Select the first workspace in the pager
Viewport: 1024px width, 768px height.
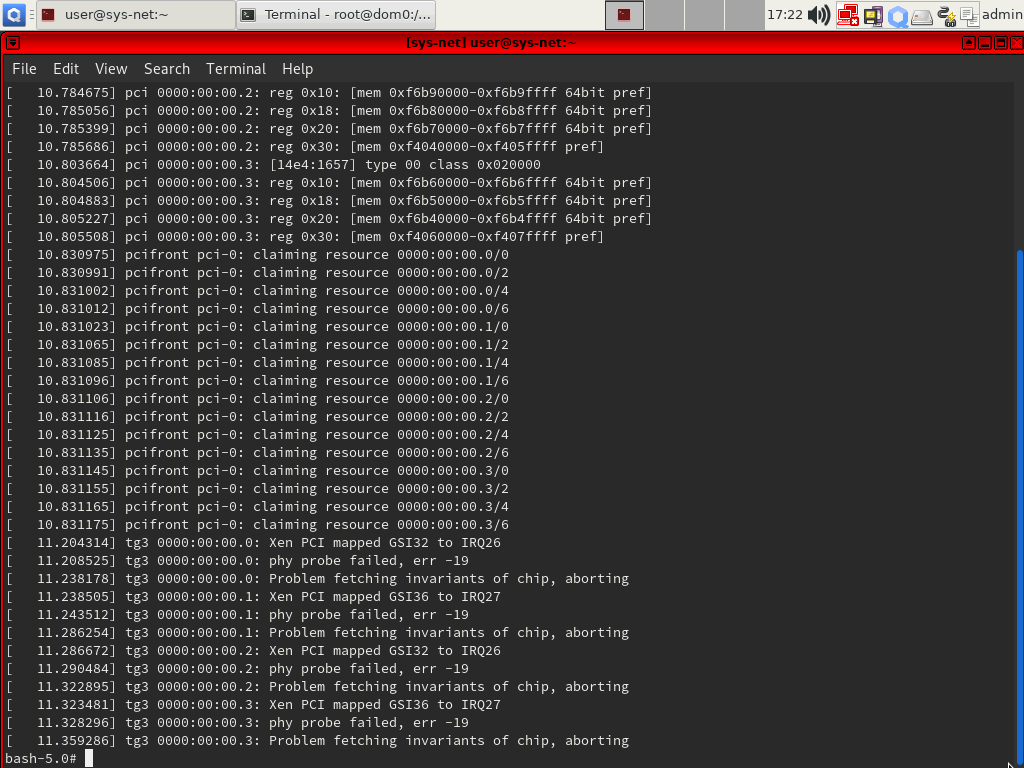pyautogui.click(x=625, y=15)
